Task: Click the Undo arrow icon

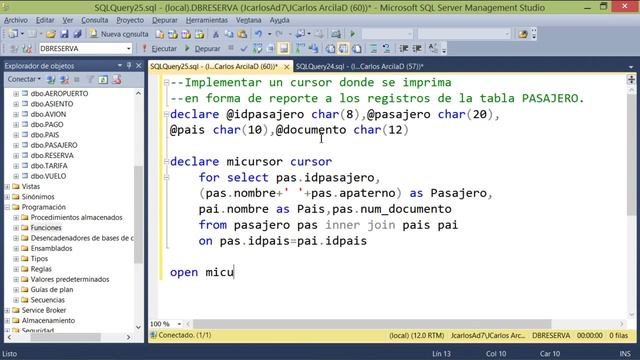Action: (258, 34)
